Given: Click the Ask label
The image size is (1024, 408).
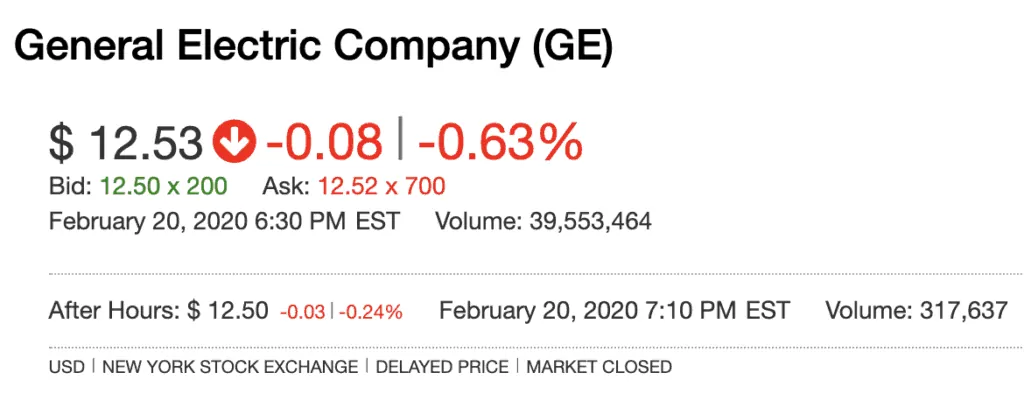Looking at the screenshot, I should click(x=287, y=187).
